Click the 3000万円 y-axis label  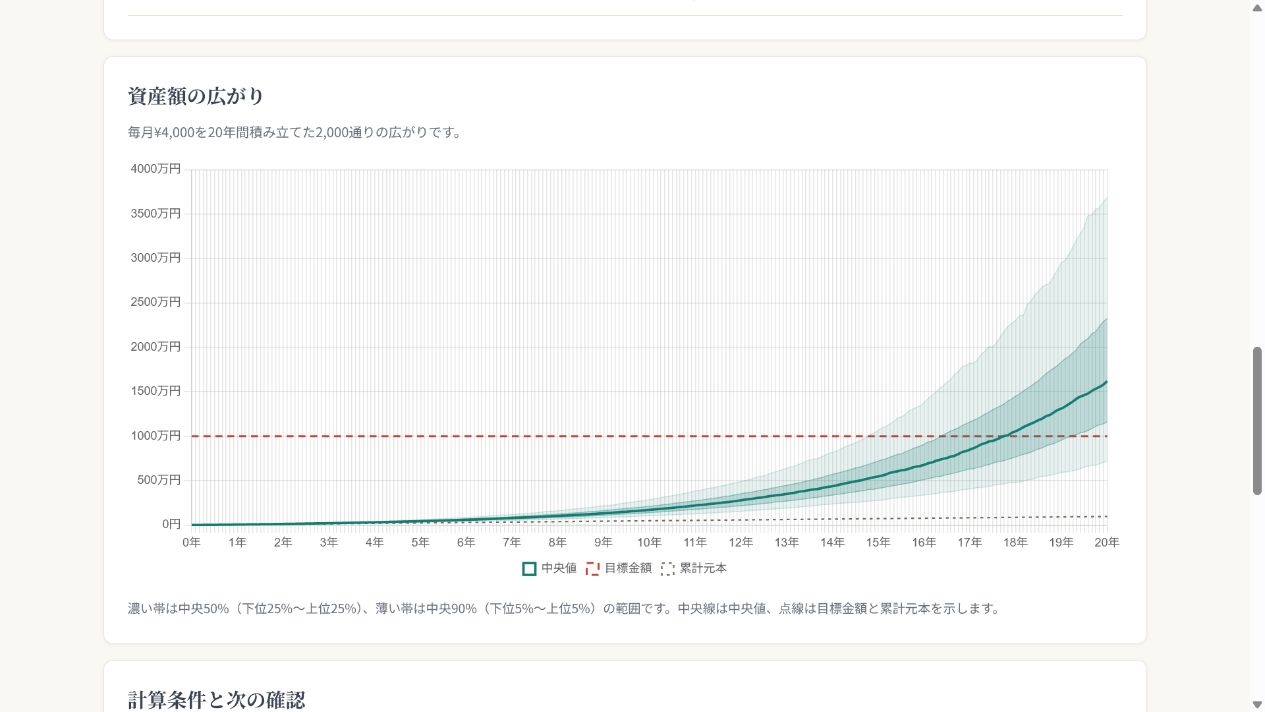(x=156, y=257)
